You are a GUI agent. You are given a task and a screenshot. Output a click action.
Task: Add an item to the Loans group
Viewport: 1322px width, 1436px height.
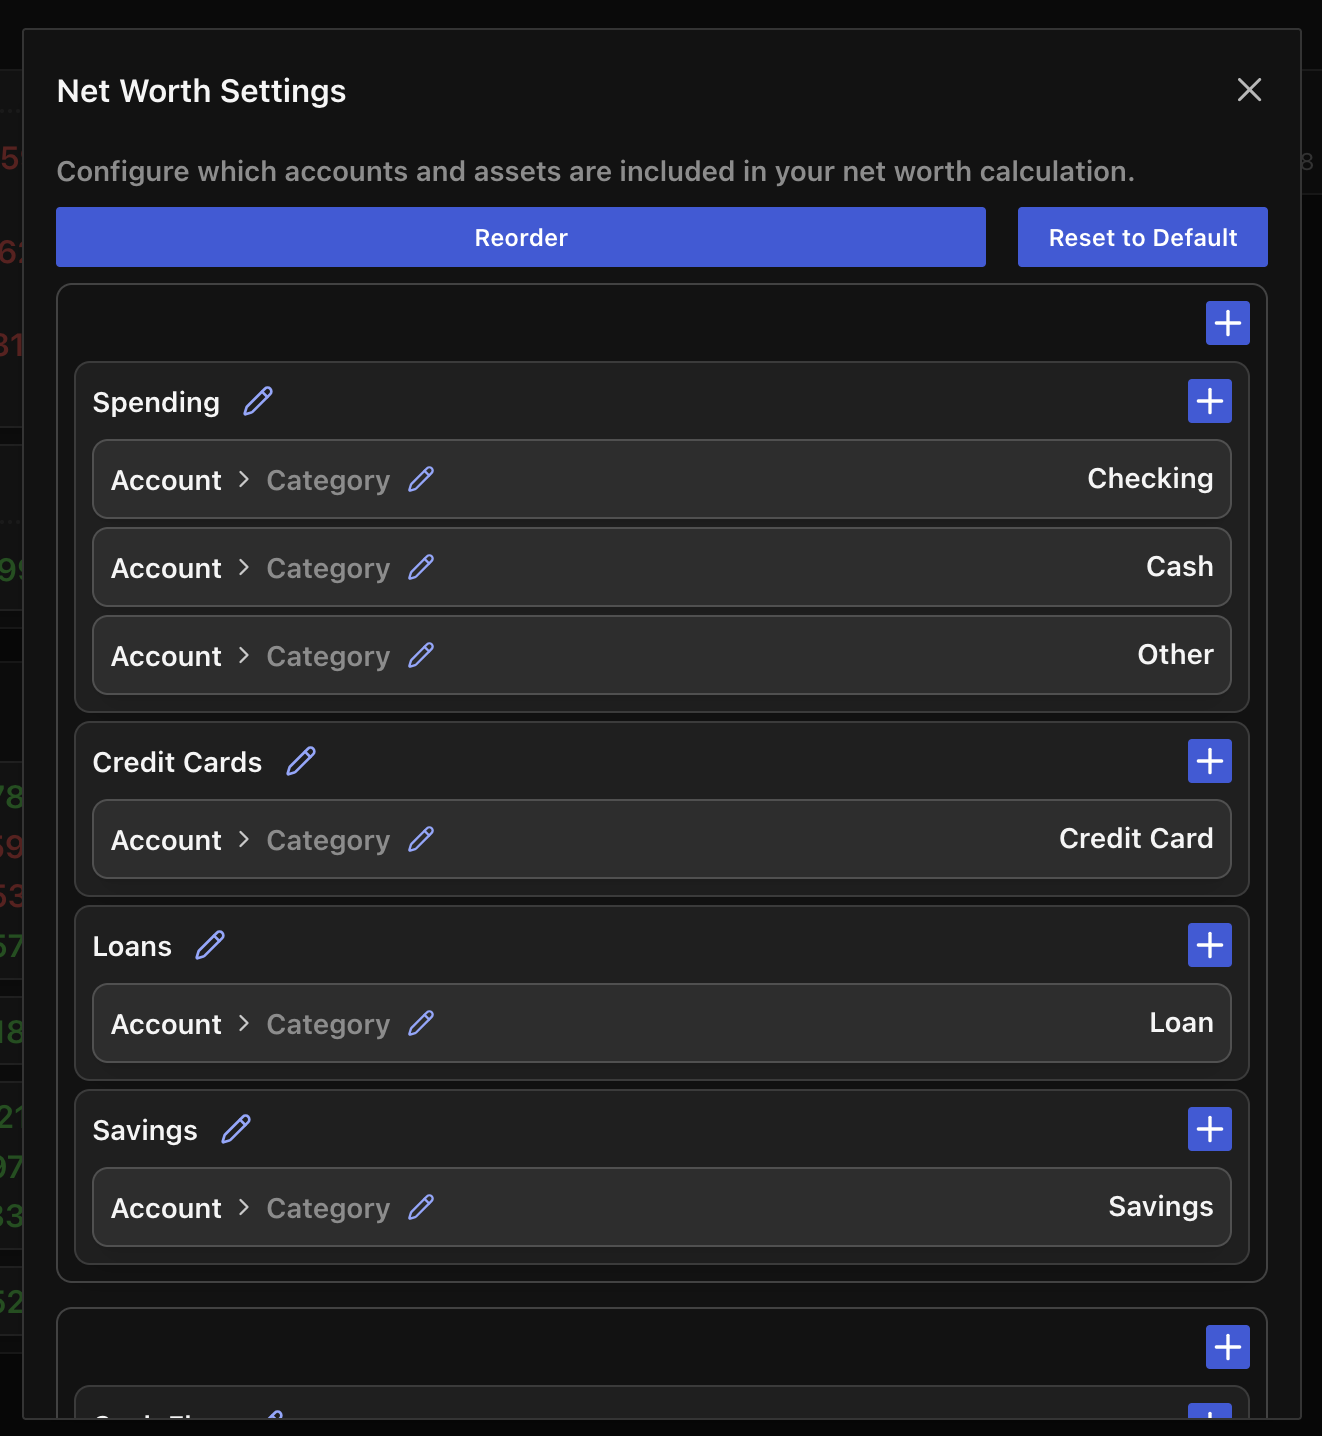coord(1210,945)
